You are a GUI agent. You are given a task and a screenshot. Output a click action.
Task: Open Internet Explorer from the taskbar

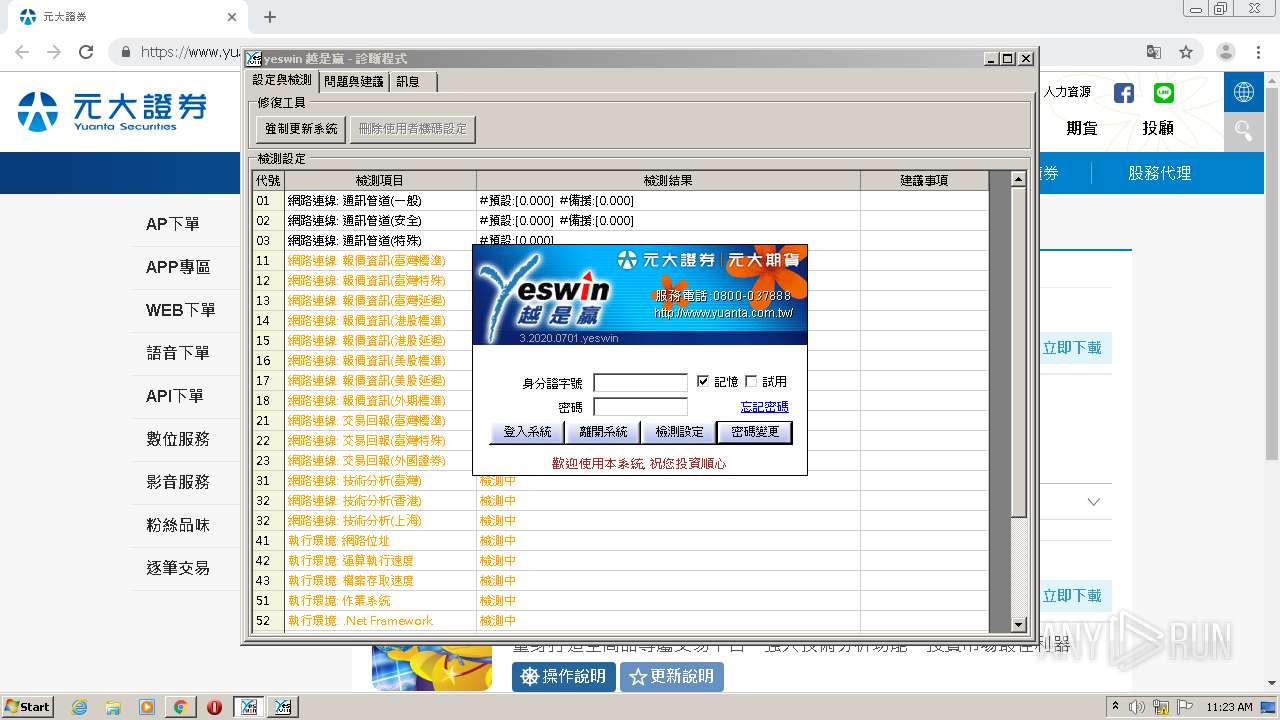[79, 707]
